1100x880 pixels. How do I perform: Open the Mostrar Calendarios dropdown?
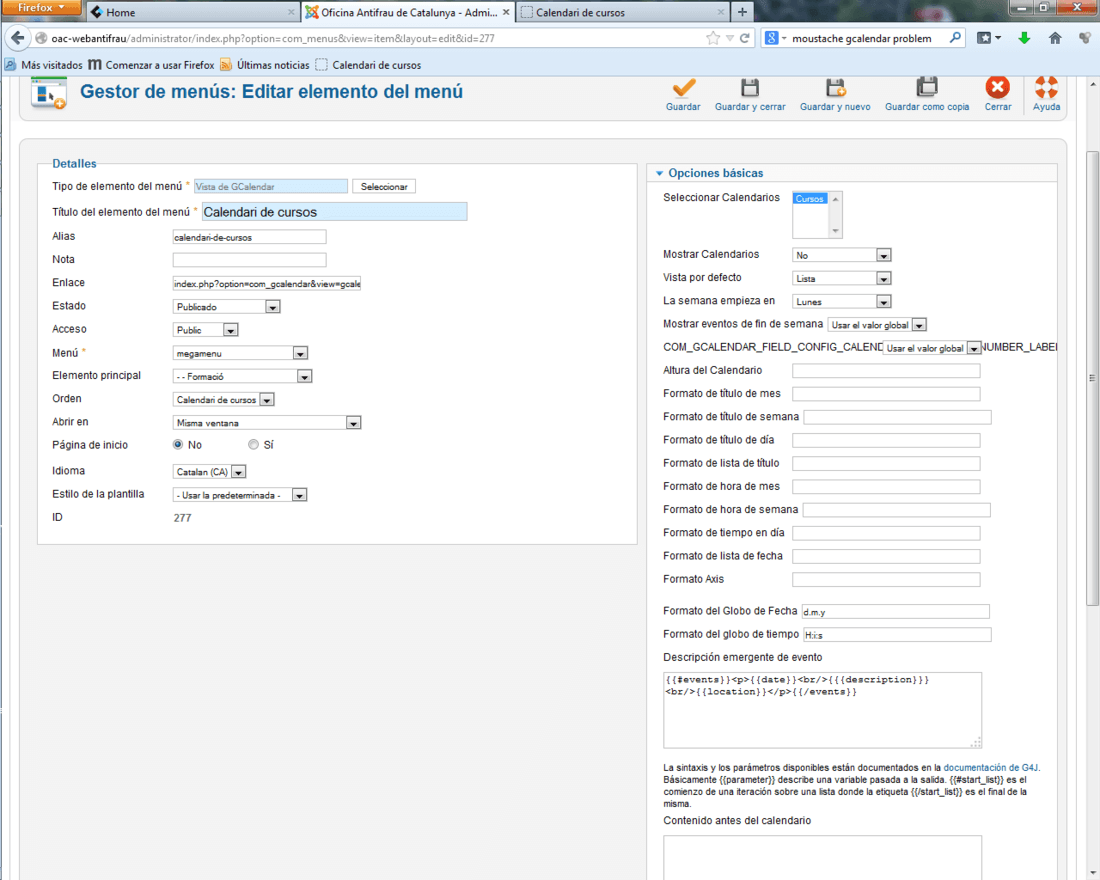click(842, 255)
